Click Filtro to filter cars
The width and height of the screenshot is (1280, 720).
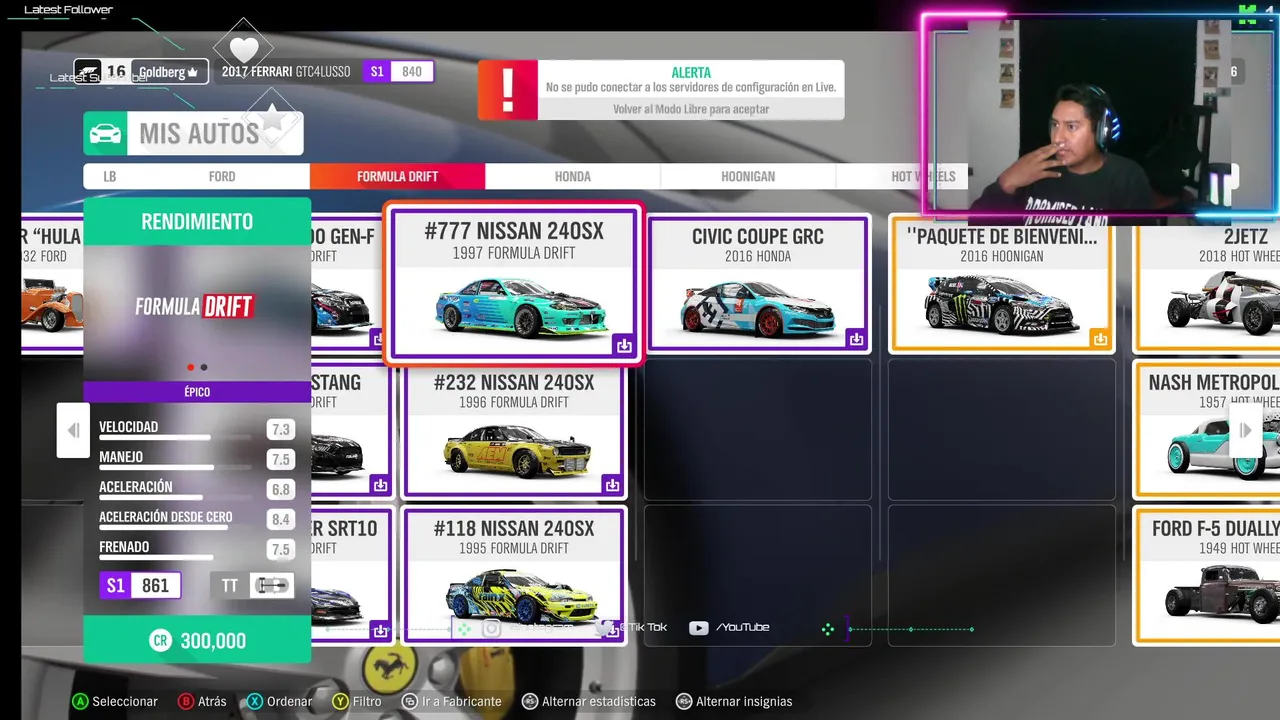pos(367,702)
